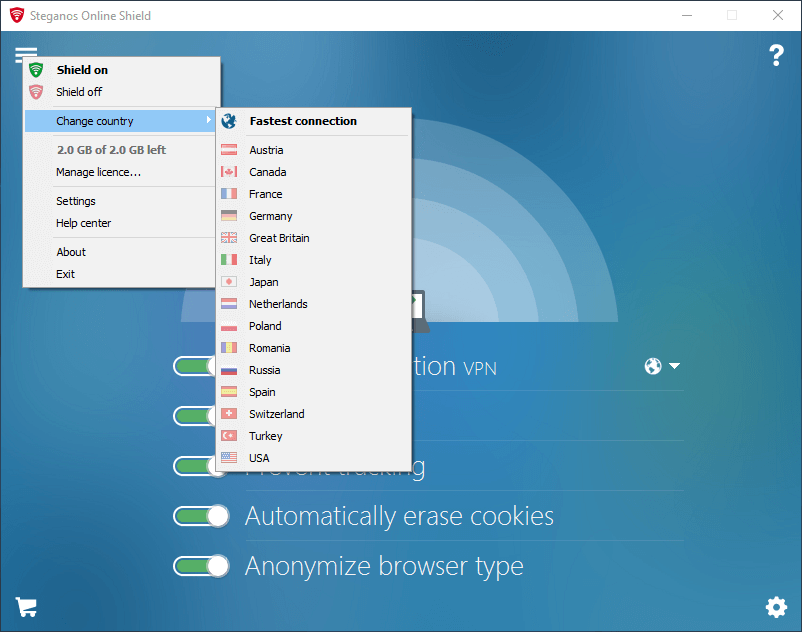This screenshot has width=802, height=632.
Task: Click the Germany flag icon
Action: tap(229, 216)
